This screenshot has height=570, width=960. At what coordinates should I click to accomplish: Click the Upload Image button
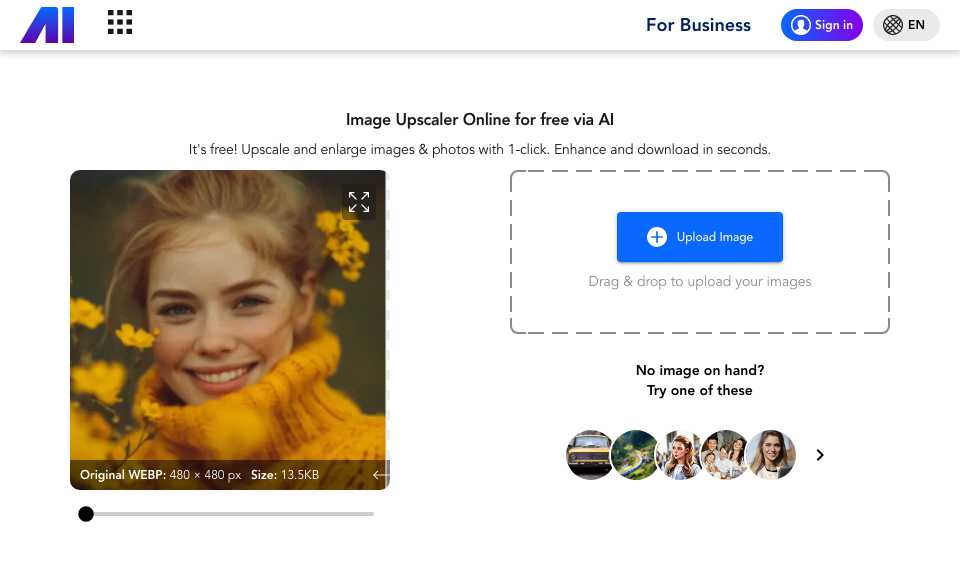click(x=700, y=237)
